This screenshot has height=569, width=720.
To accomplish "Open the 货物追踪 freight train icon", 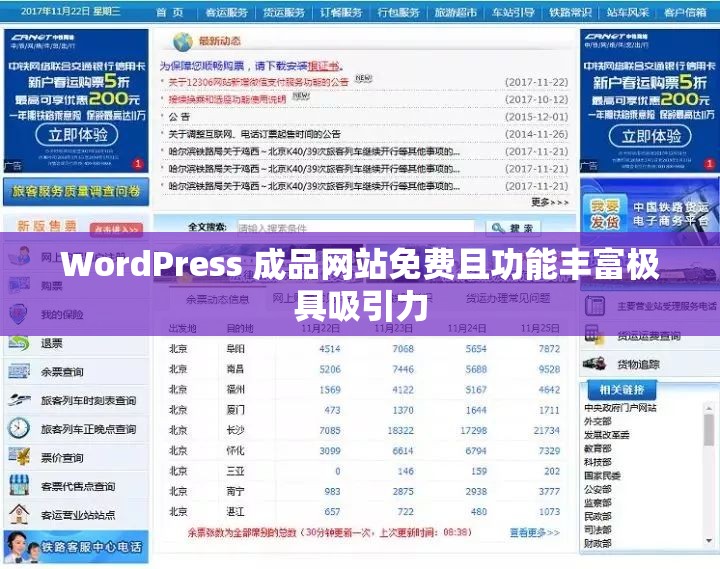I will coord(594,364).
